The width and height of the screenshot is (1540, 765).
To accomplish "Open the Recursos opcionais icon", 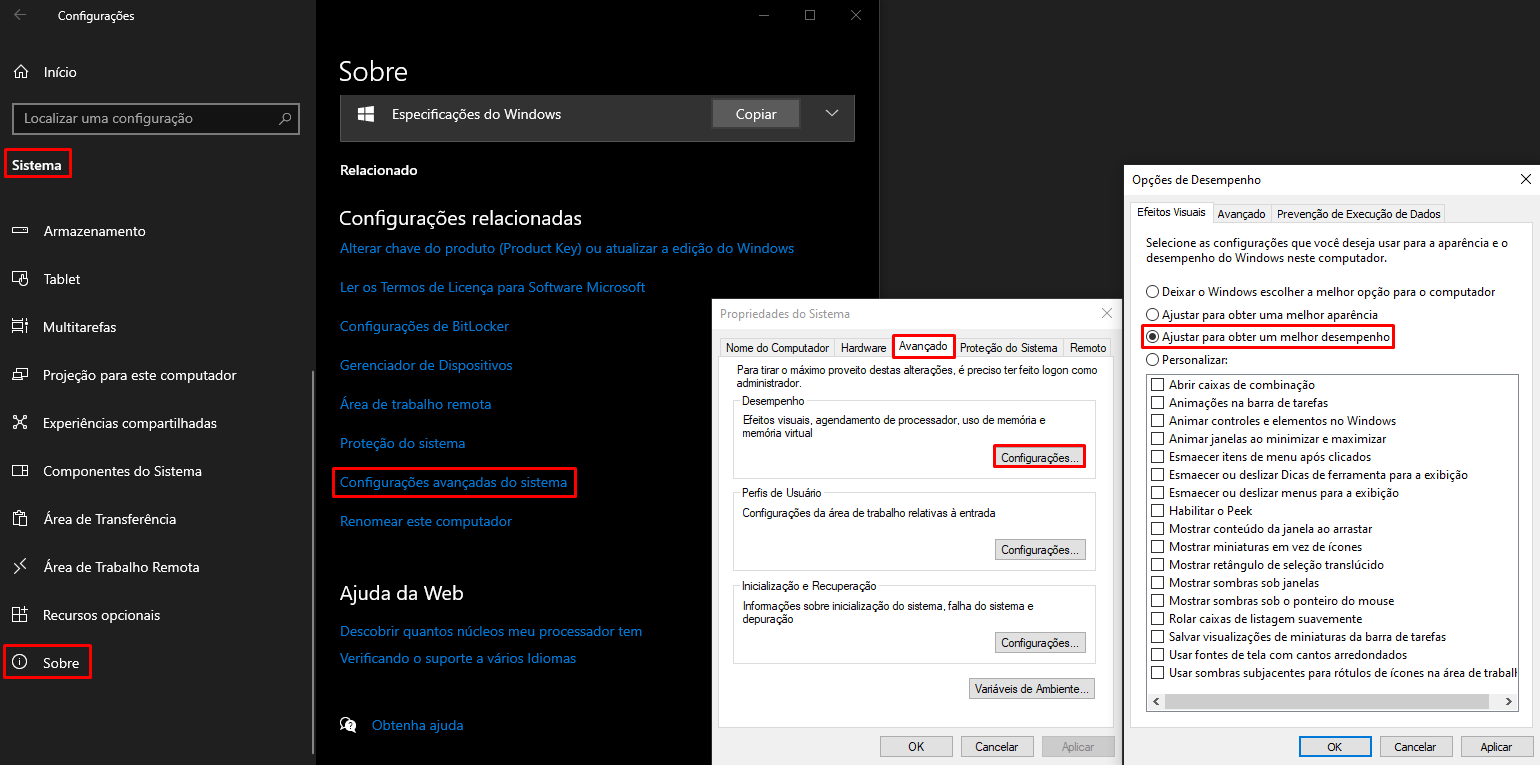I will [x=20, y=615].
